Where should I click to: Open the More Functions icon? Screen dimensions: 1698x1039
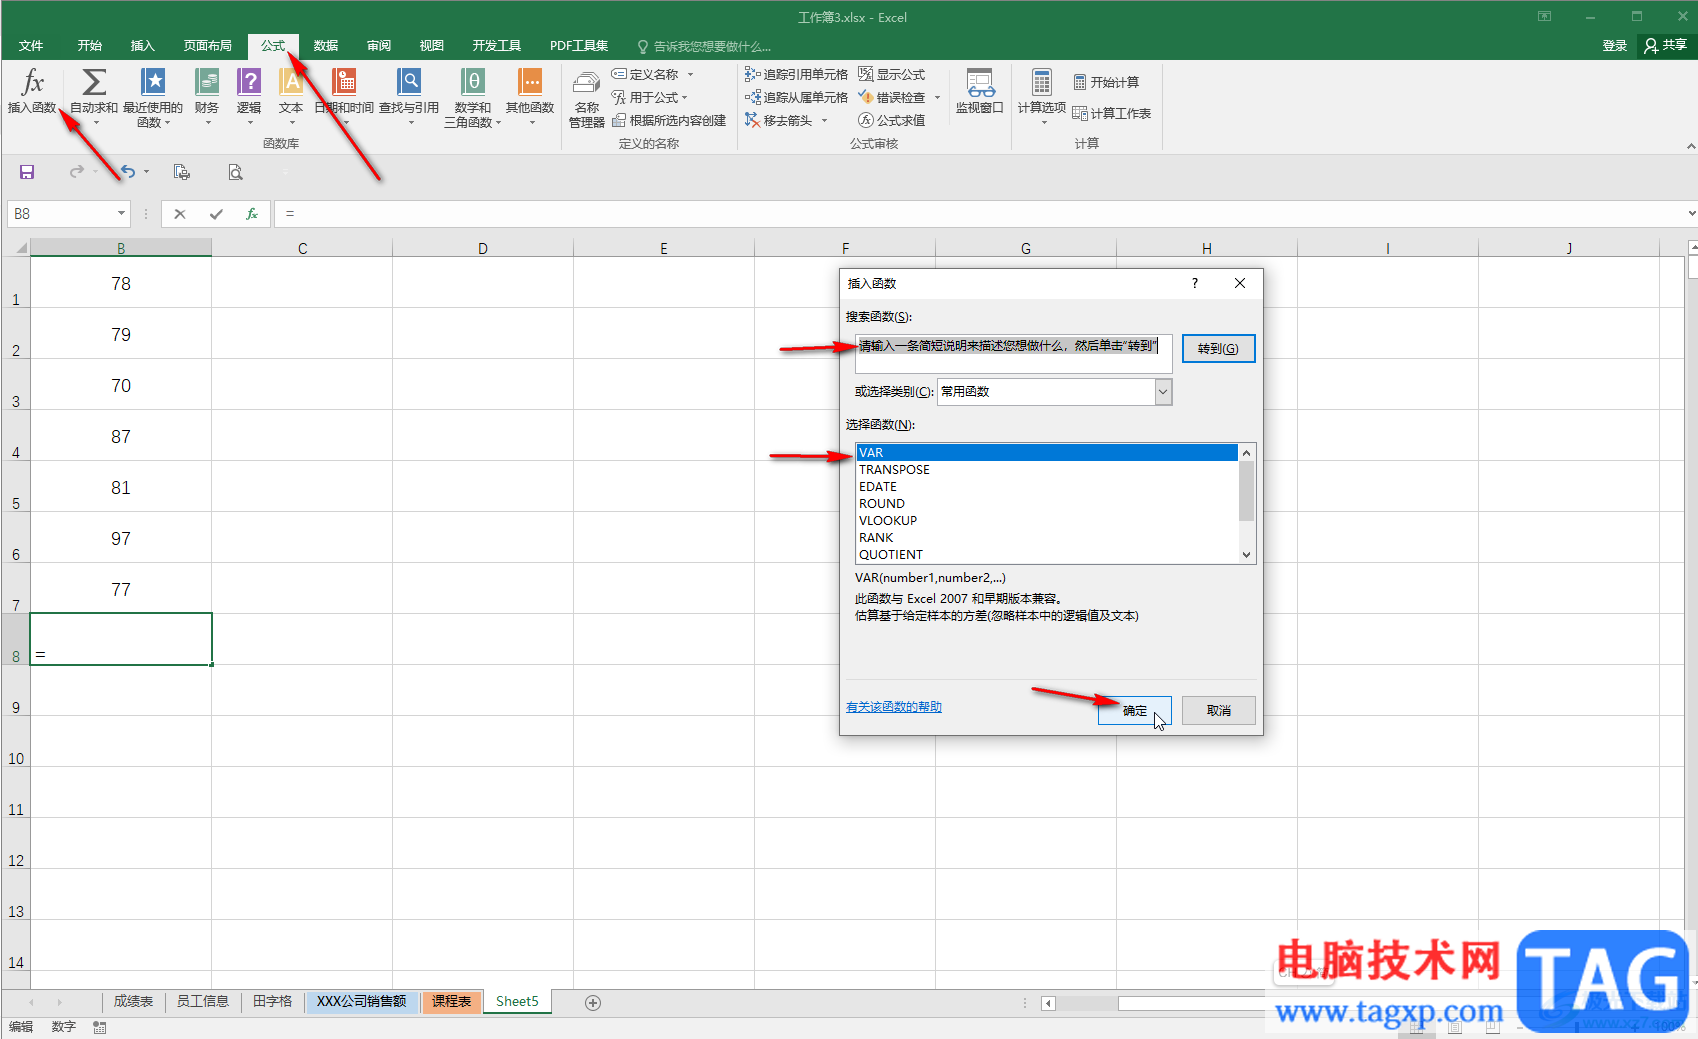coord(530,82)
